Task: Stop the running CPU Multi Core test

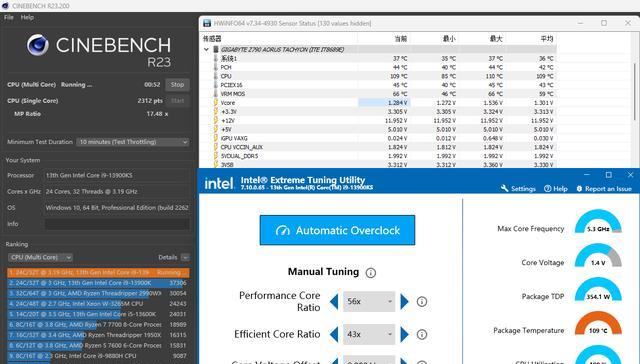Action: pos(177,84)
